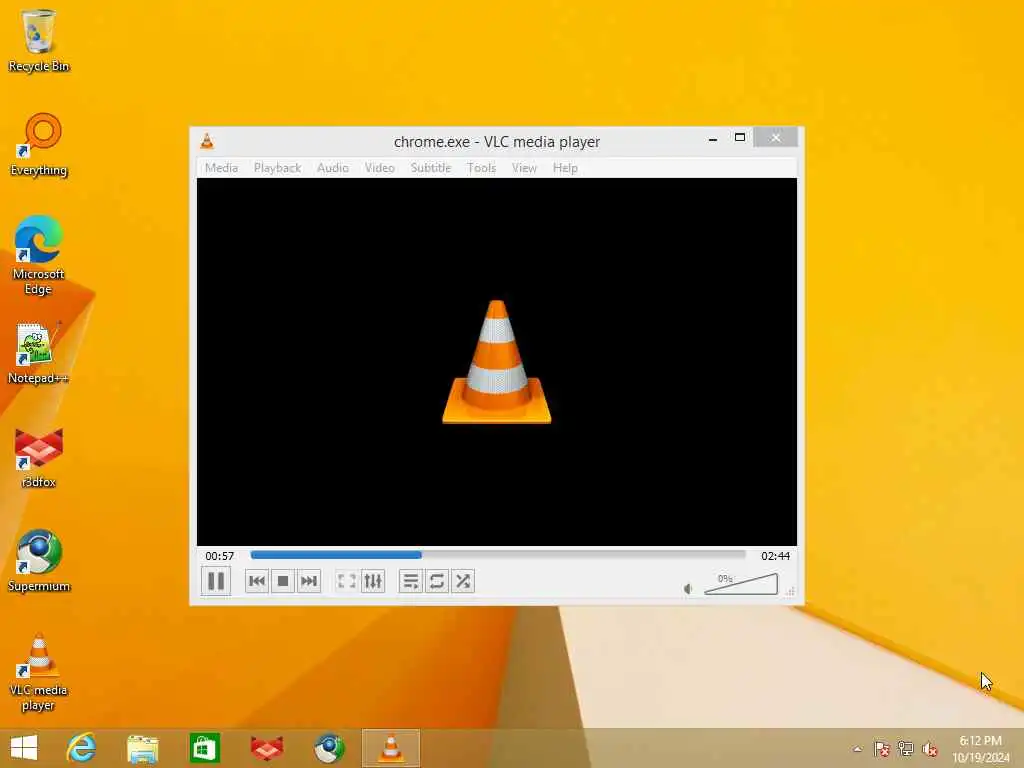This screenshot has width=1024, height=768.
Task: Open taskbar clock showing 6:12 PM
Action: (x=980, y=748)
